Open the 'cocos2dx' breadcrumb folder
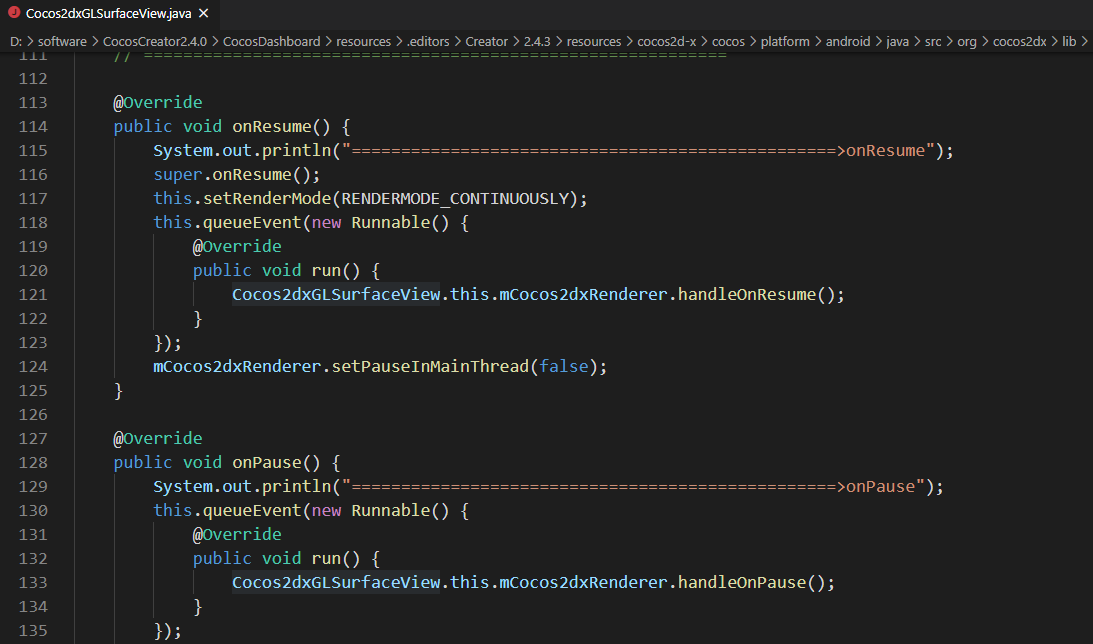1093x644 pixels. 1019,42
